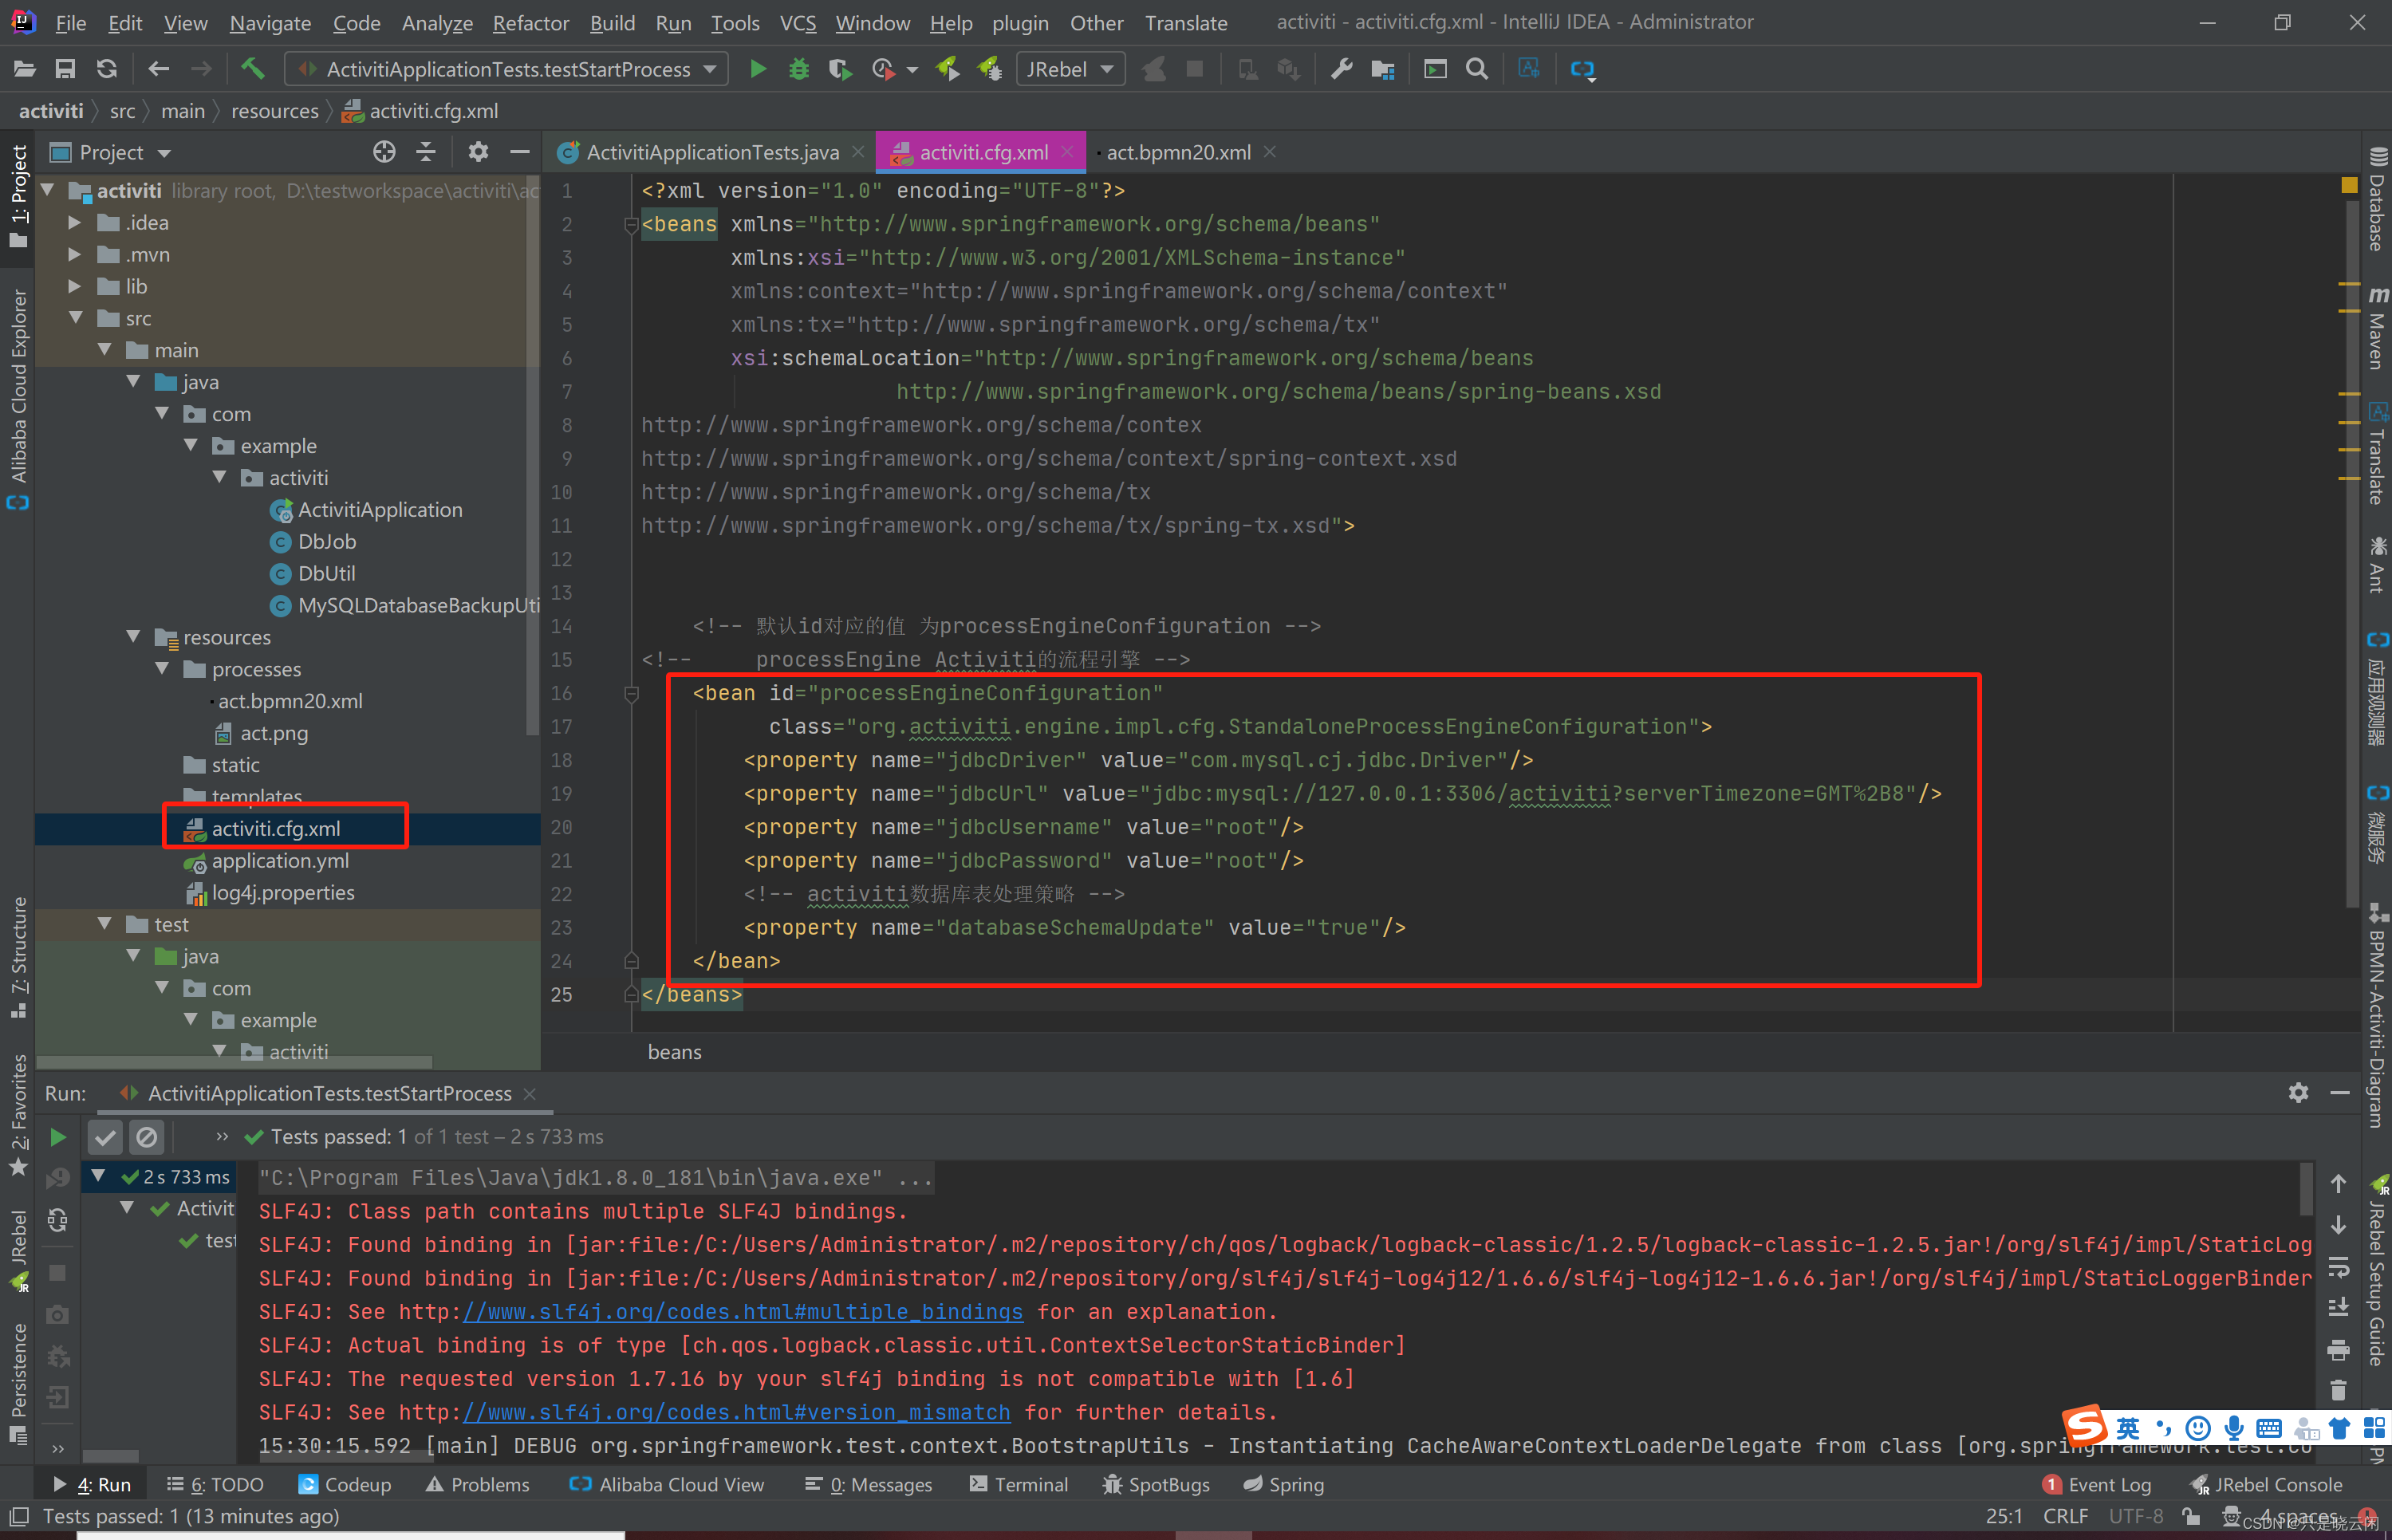Open the Translate icon in top toolbar
The width and height of the screenshot is (2392, 1540).
click(1529, 69)
